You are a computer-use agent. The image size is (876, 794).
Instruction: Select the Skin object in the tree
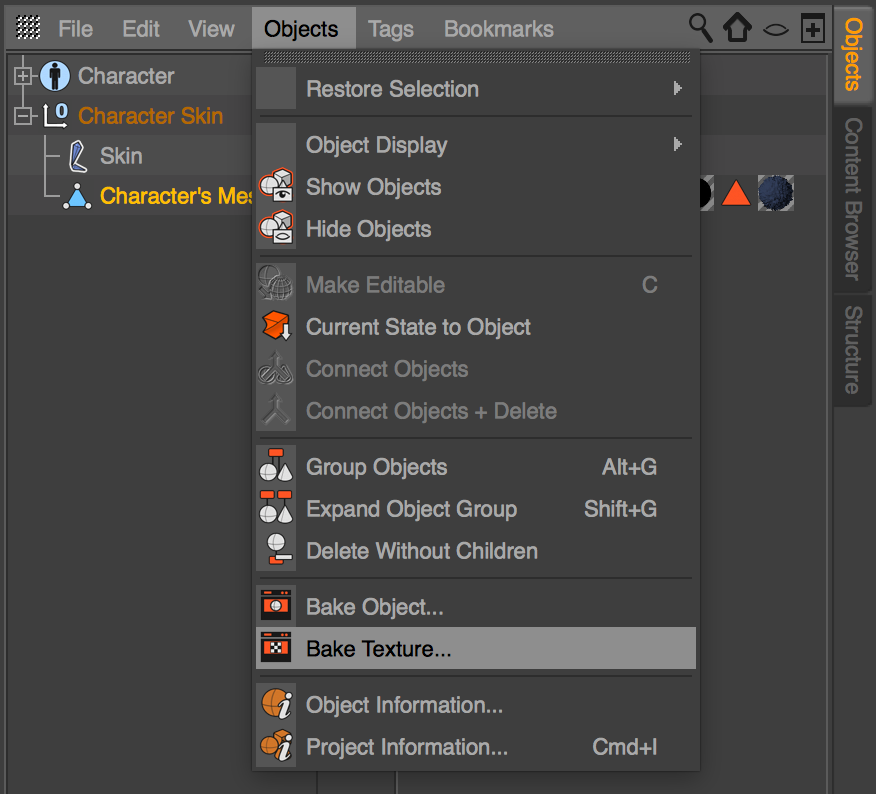120,156
